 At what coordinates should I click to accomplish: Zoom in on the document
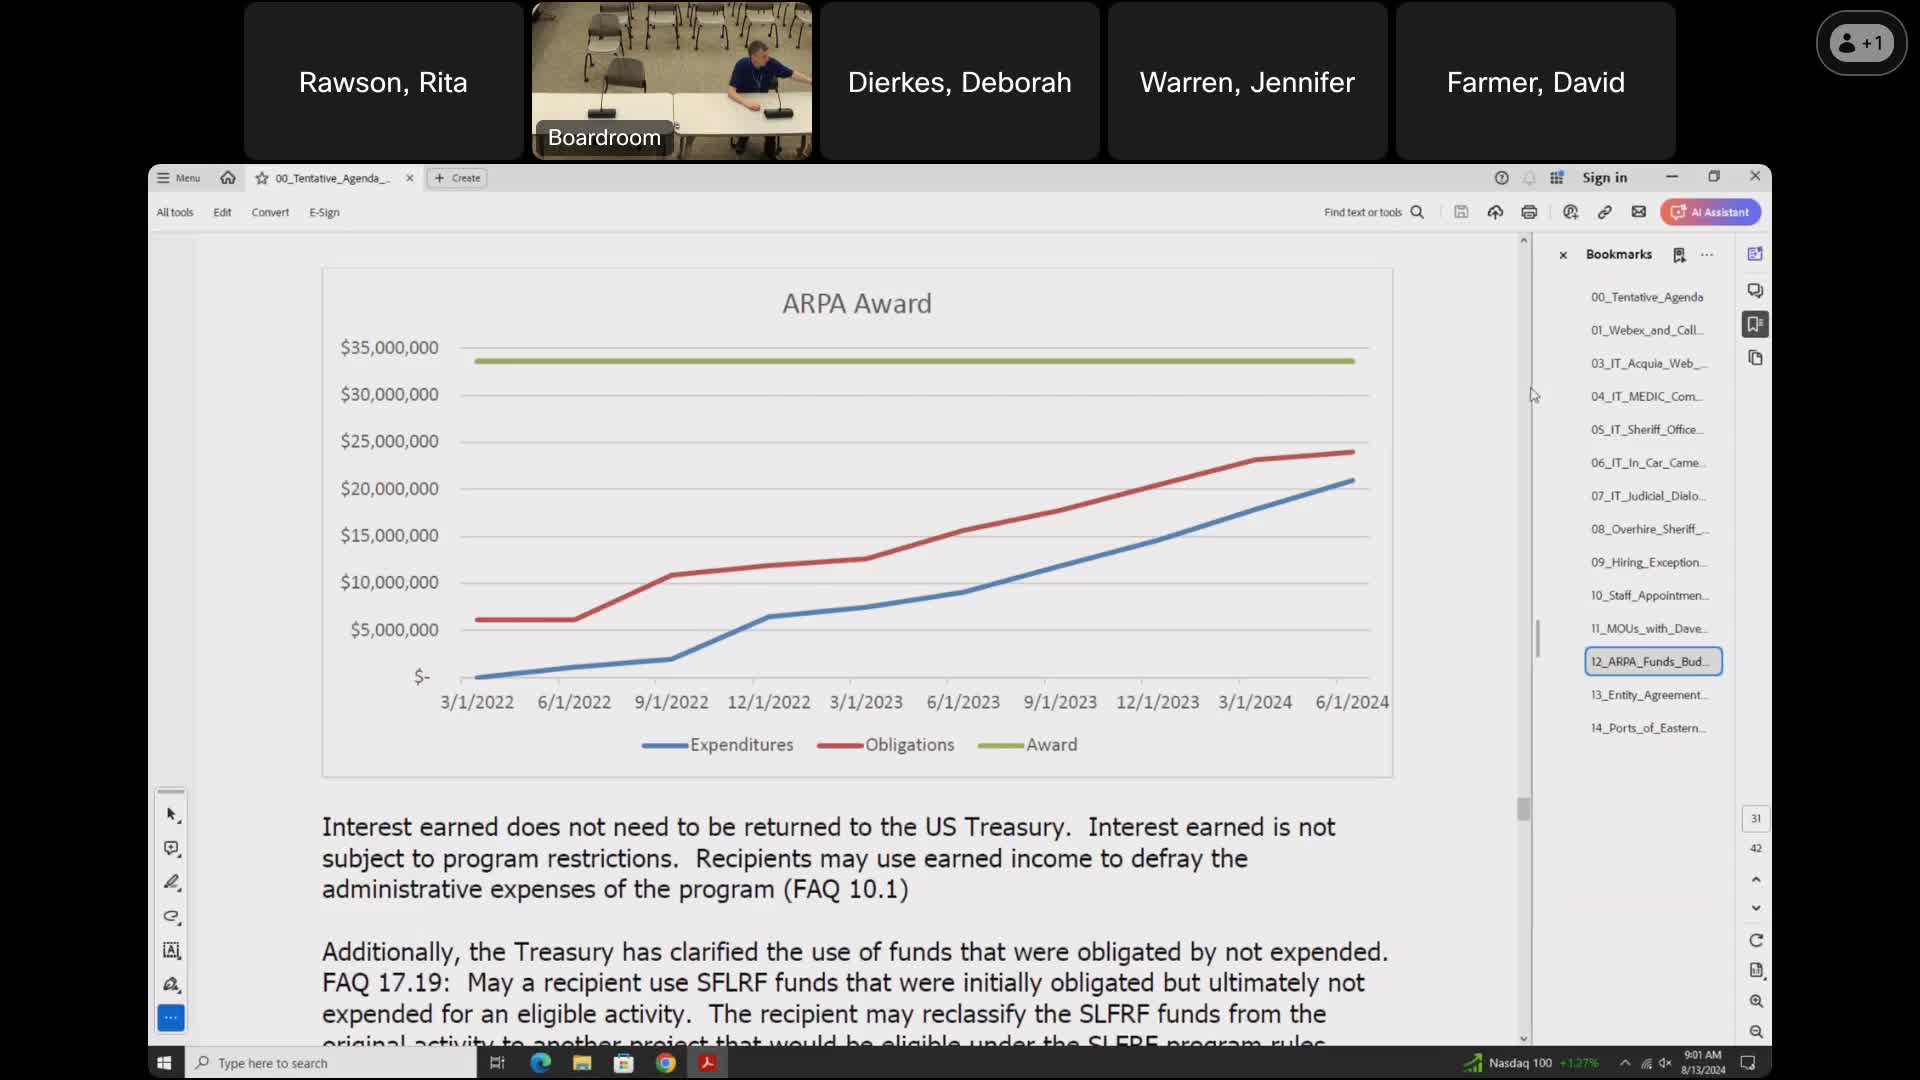[x=1756, y=1001]
